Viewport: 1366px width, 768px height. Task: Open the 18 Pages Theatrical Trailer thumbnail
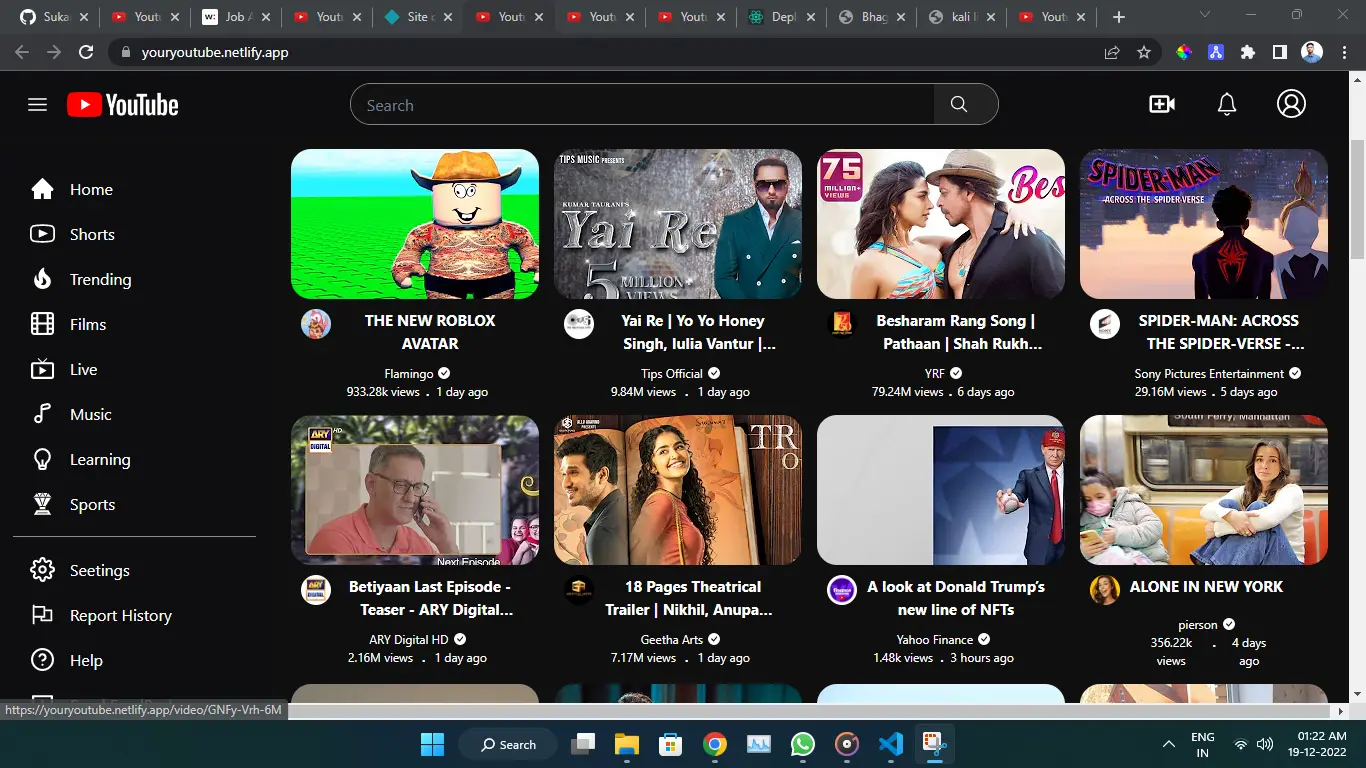coord(678,490)
